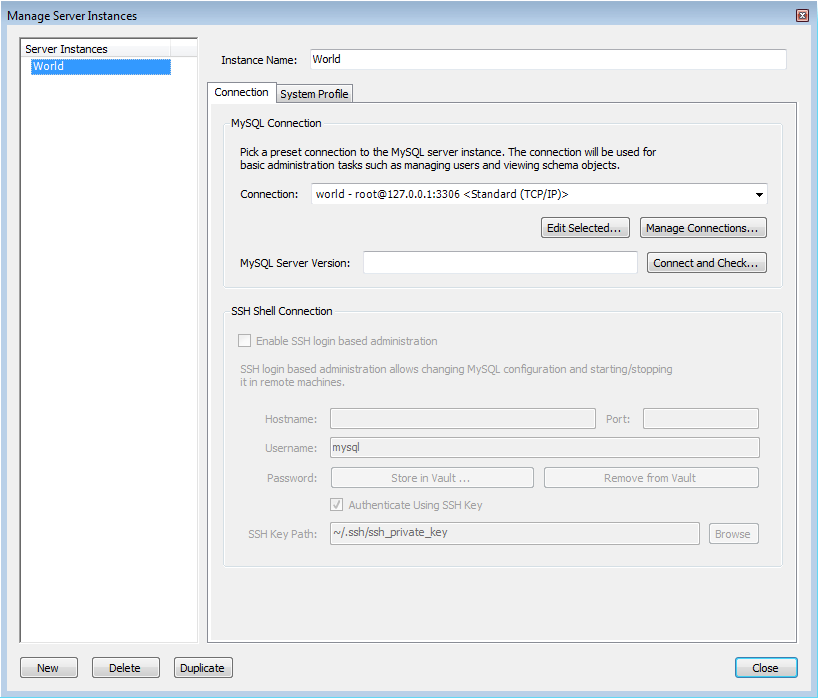Viewport: 818px width, 698px height.
Task: Edit the SSH Key Path field
Action: [x=514, y=533]
